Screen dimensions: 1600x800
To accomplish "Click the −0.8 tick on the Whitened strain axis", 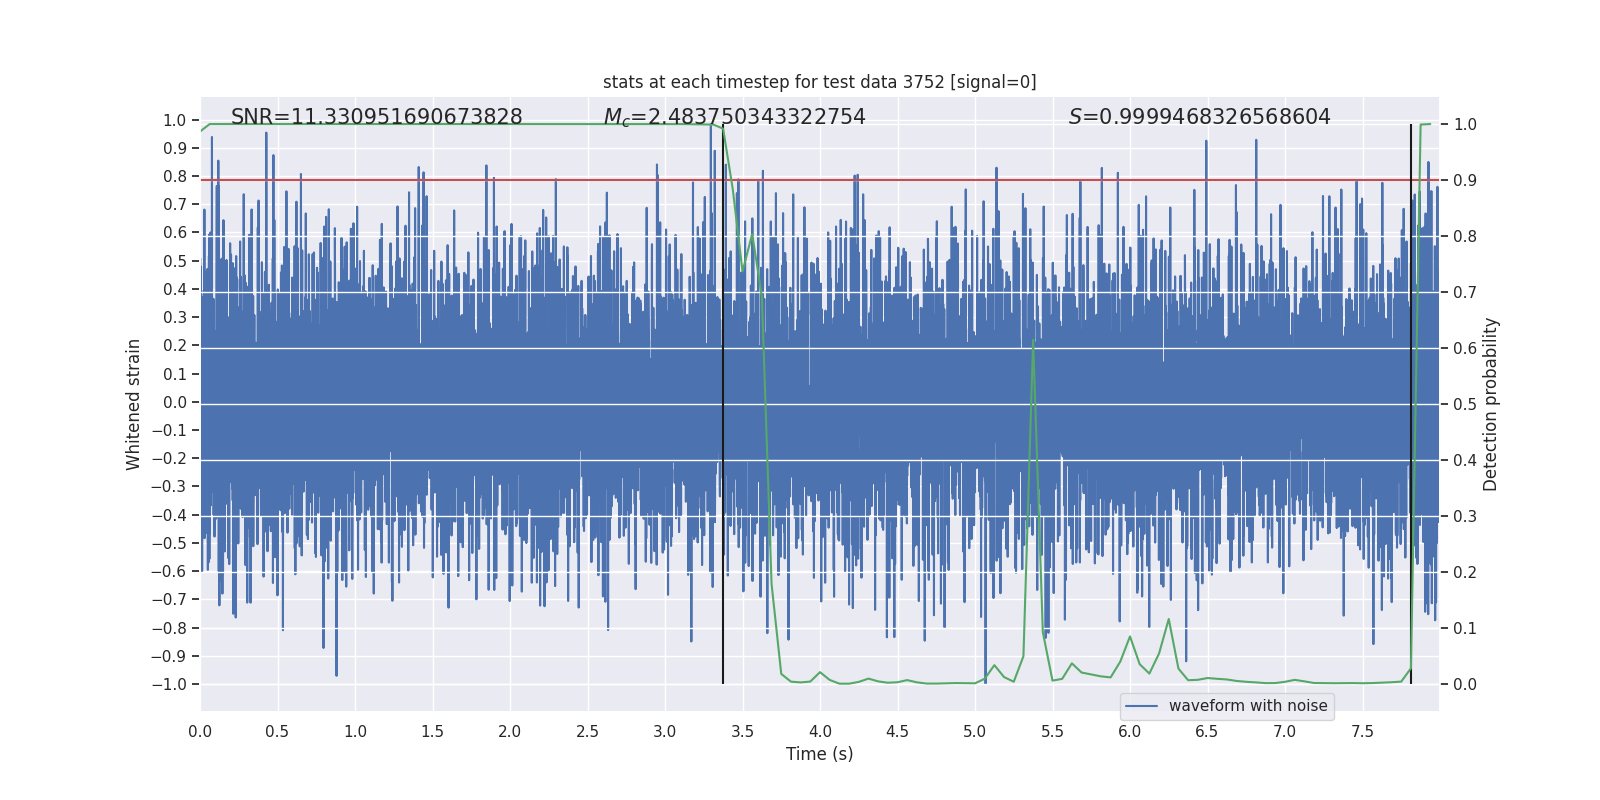I will (x=169, y=628).
